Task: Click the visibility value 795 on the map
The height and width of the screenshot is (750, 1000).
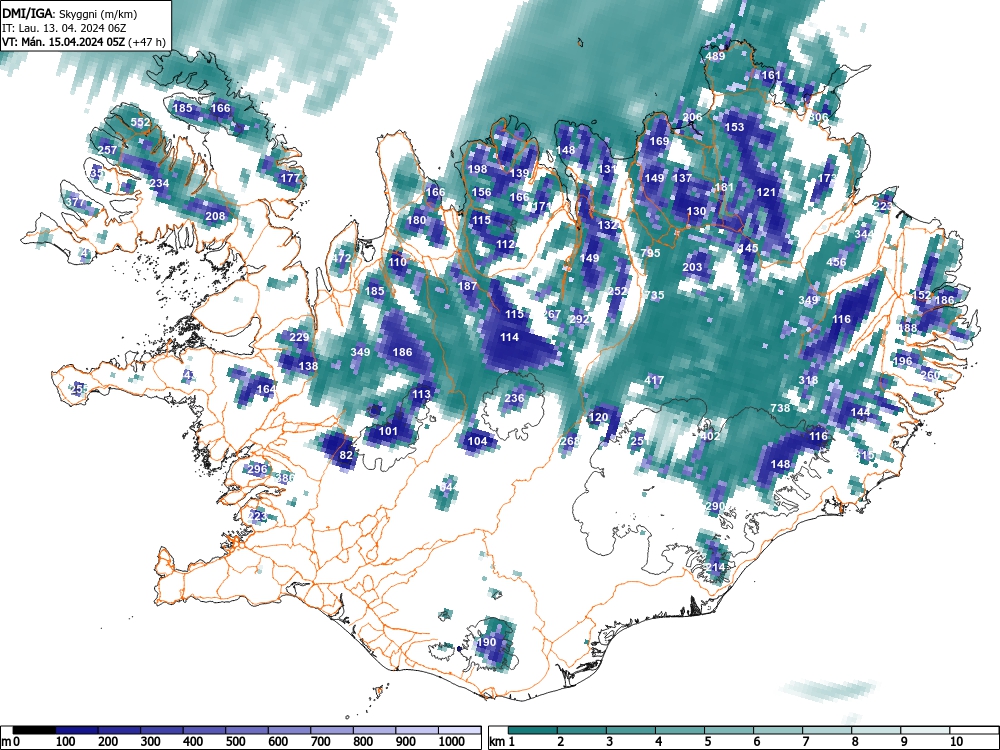Action: tap(650, 253)
